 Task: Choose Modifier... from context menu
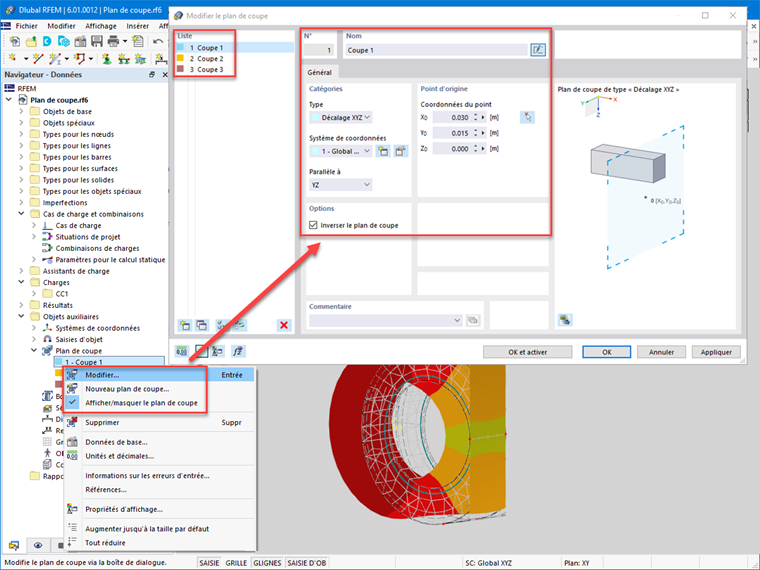(159, 375)
